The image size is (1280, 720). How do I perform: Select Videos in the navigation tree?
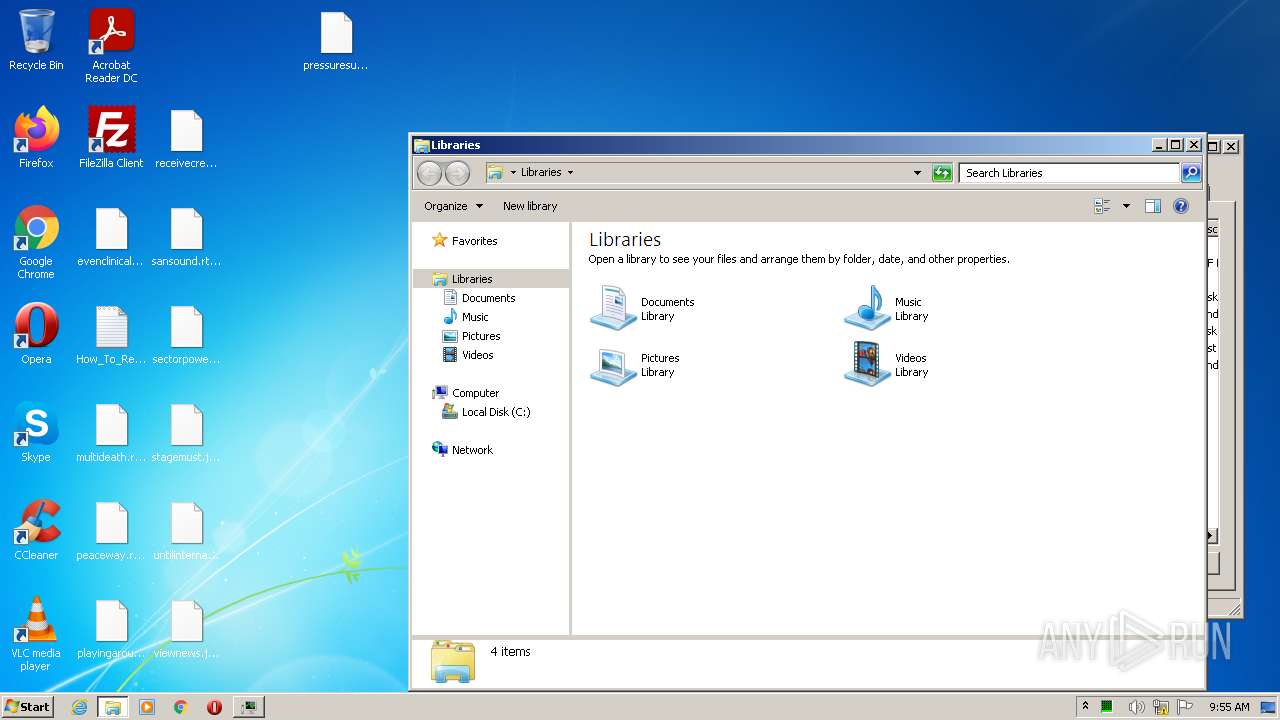pyautogui.click(x=477, y=355)
